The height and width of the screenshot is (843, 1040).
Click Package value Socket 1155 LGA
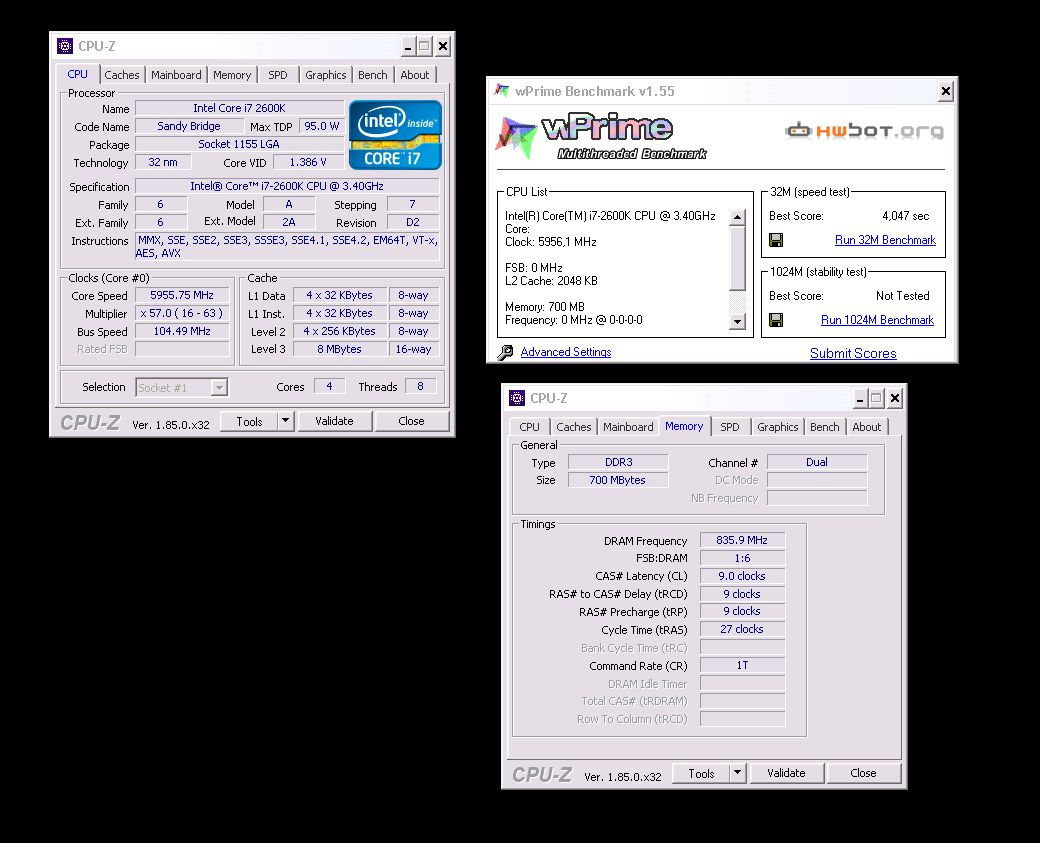(x=239, y=144)
